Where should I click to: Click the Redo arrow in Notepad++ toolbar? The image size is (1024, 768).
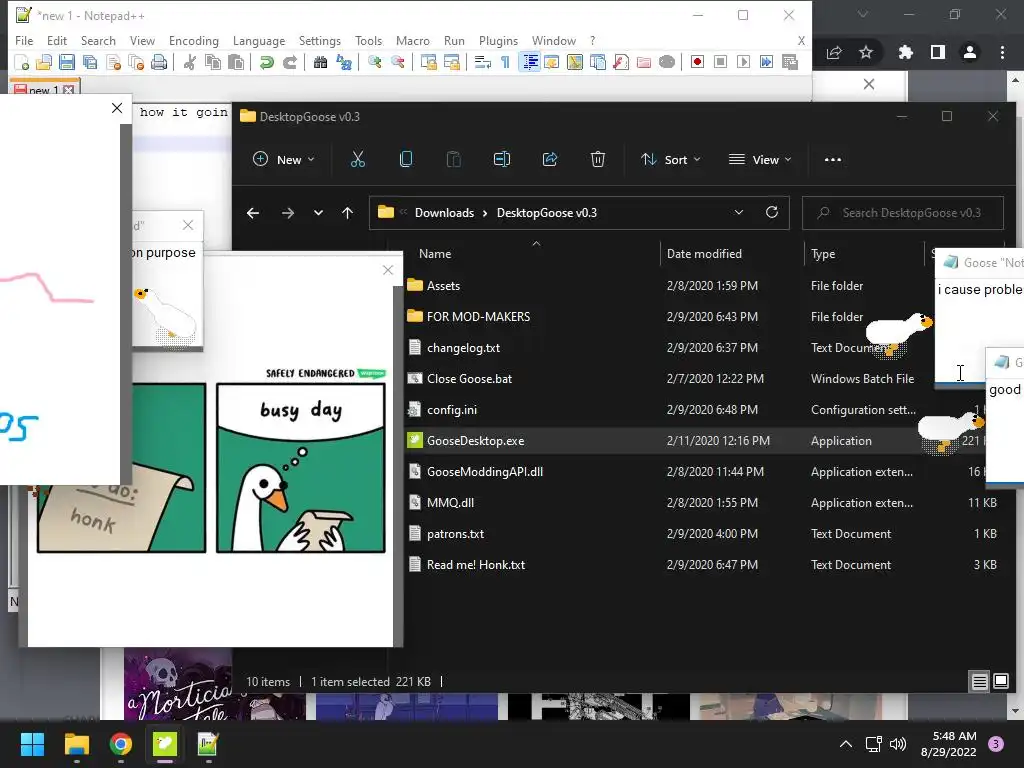[x=290, y=62]
